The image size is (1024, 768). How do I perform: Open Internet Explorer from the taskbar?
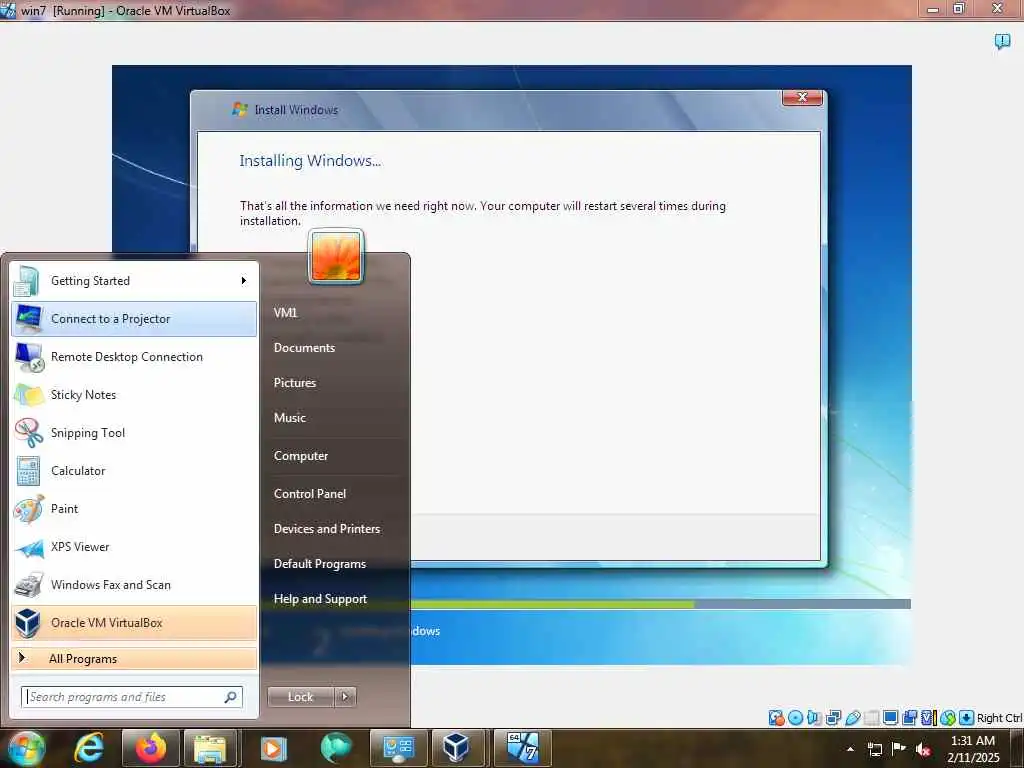(x=89, y=748)
